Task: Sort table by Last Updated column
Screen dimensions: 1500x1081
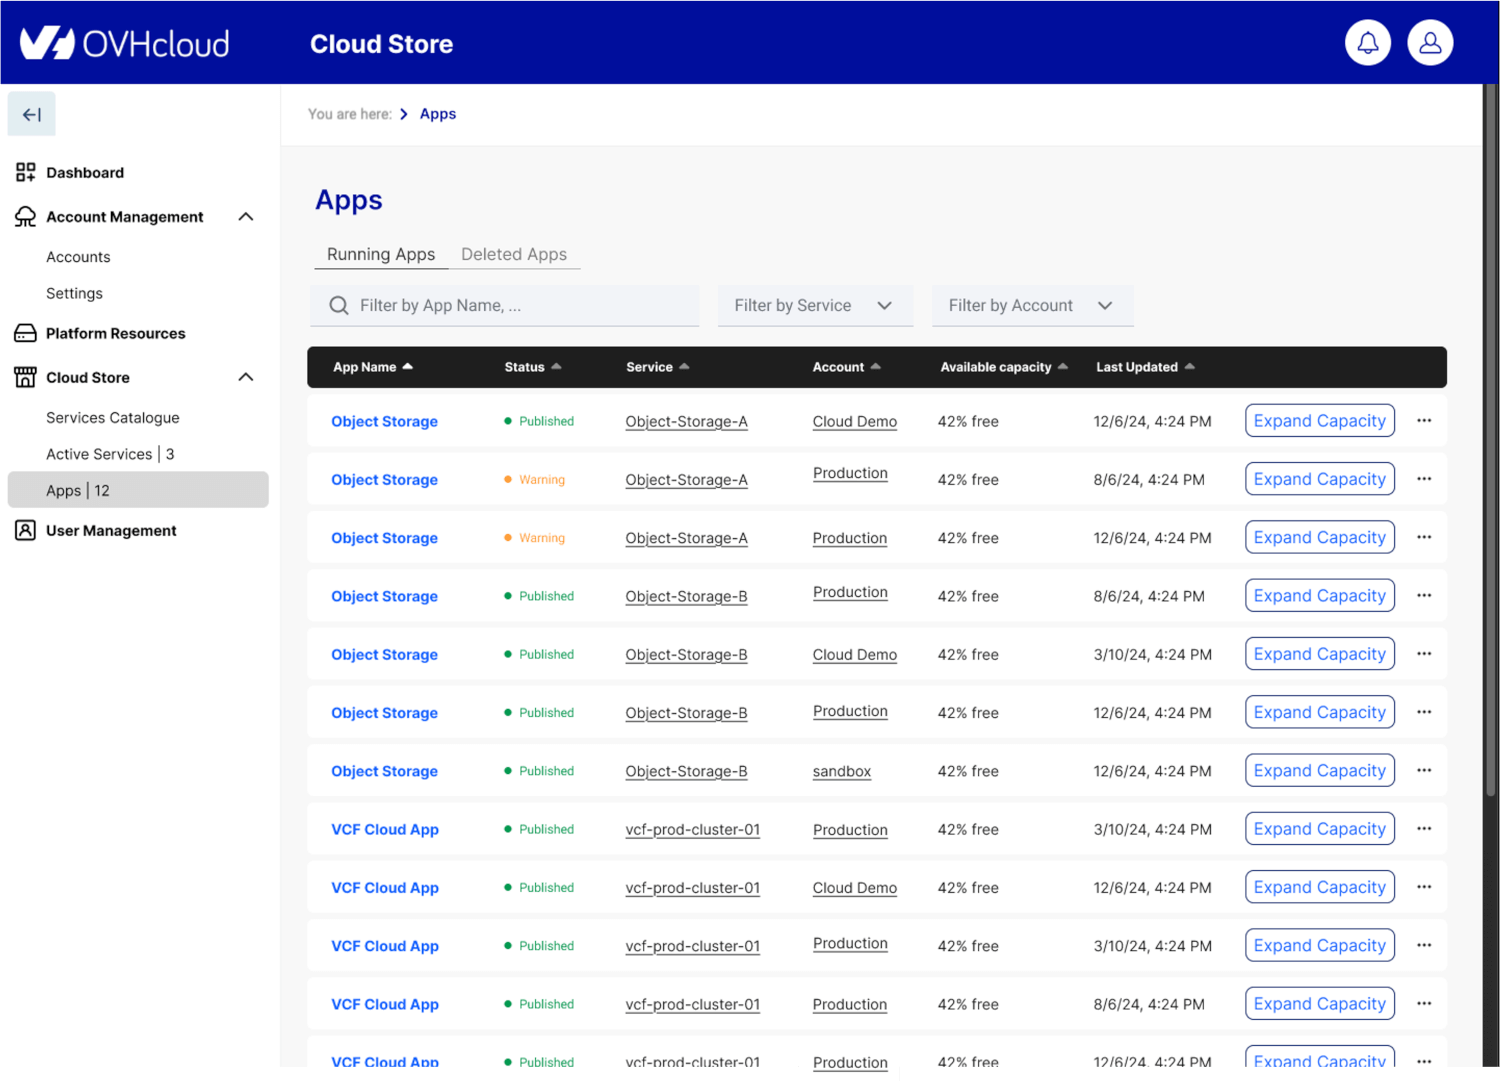Action: 1144,367
